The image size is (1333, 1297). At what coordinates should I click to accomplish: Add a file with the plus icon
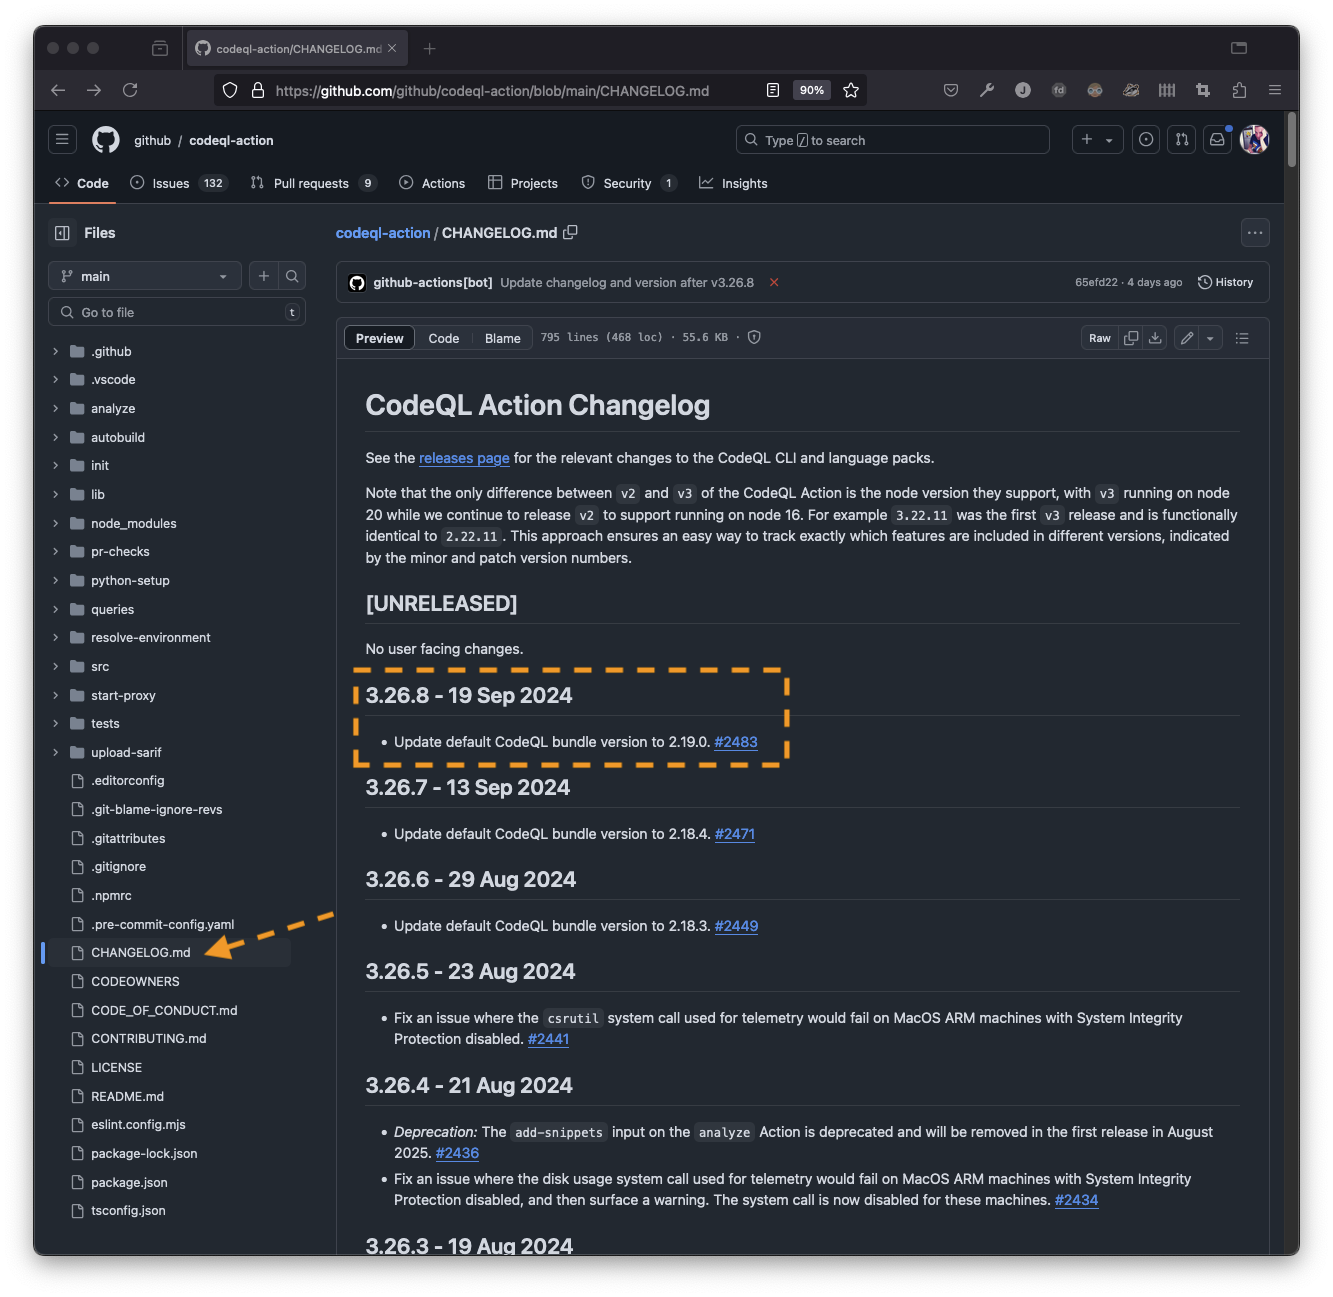coord(264,276)
